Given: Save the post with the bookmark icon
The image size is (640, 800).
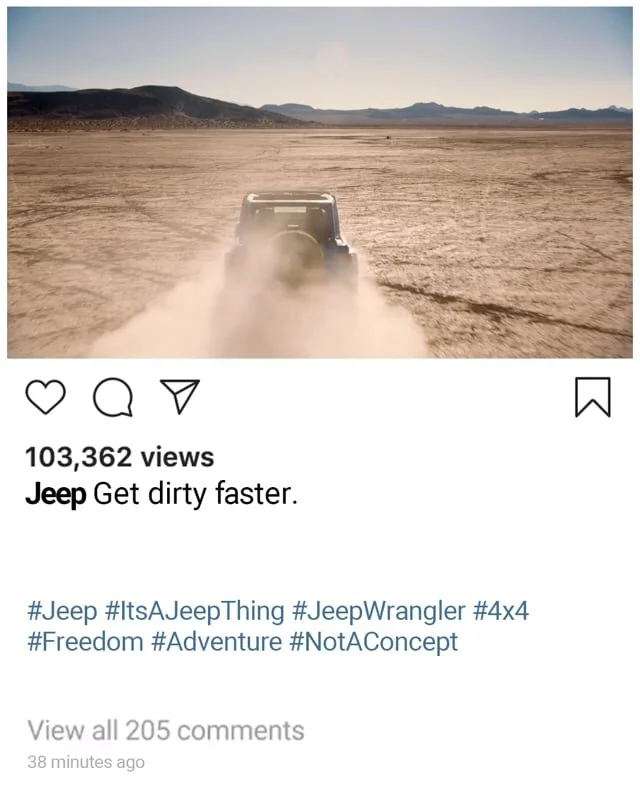Looking at the screenshot, I should [593, 397].
